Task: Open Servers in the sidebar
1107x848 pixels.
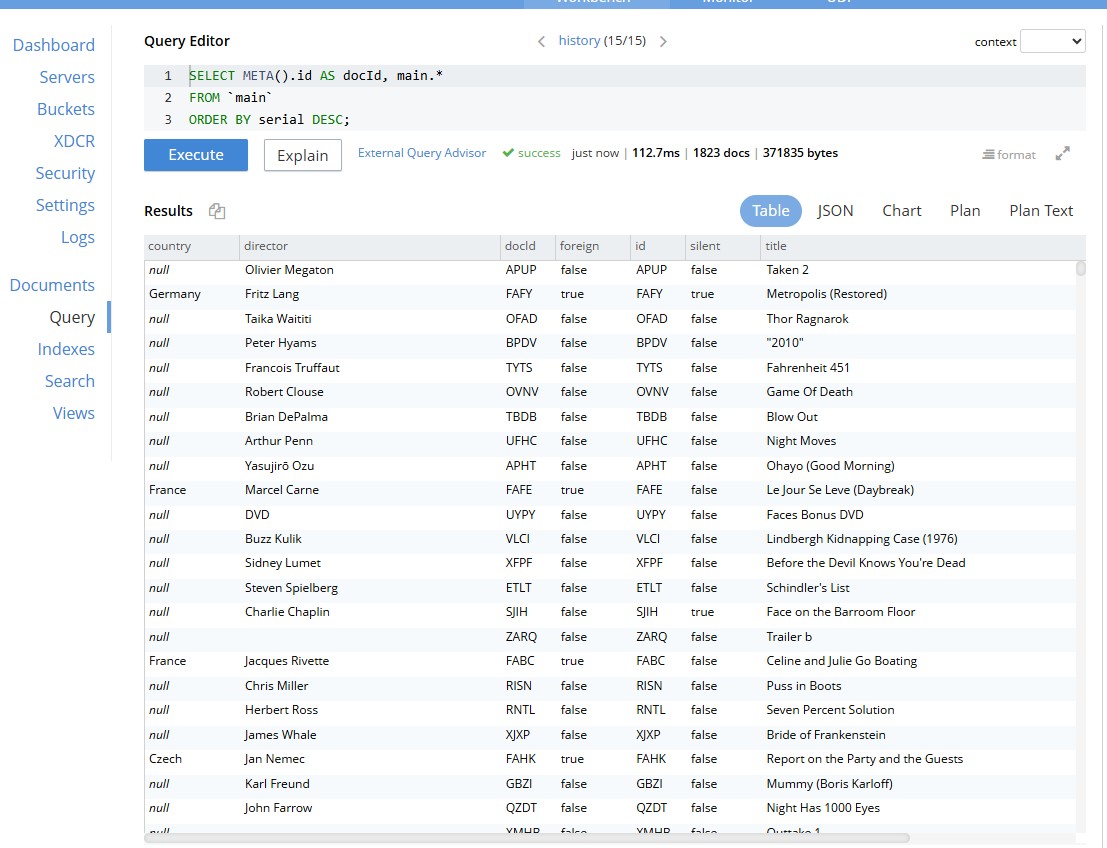Action: (x=67, y=77)
